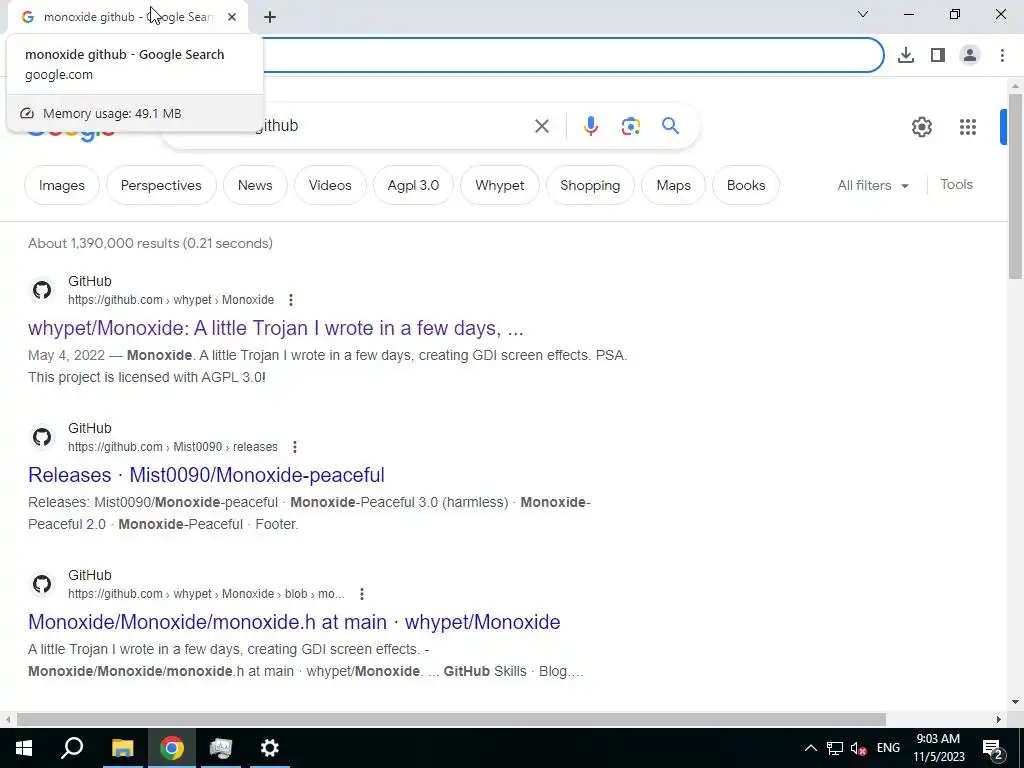This screenshot has height=768, width=1024.
Task: Open the Chrome profile avatar
Action: [970, 55]
